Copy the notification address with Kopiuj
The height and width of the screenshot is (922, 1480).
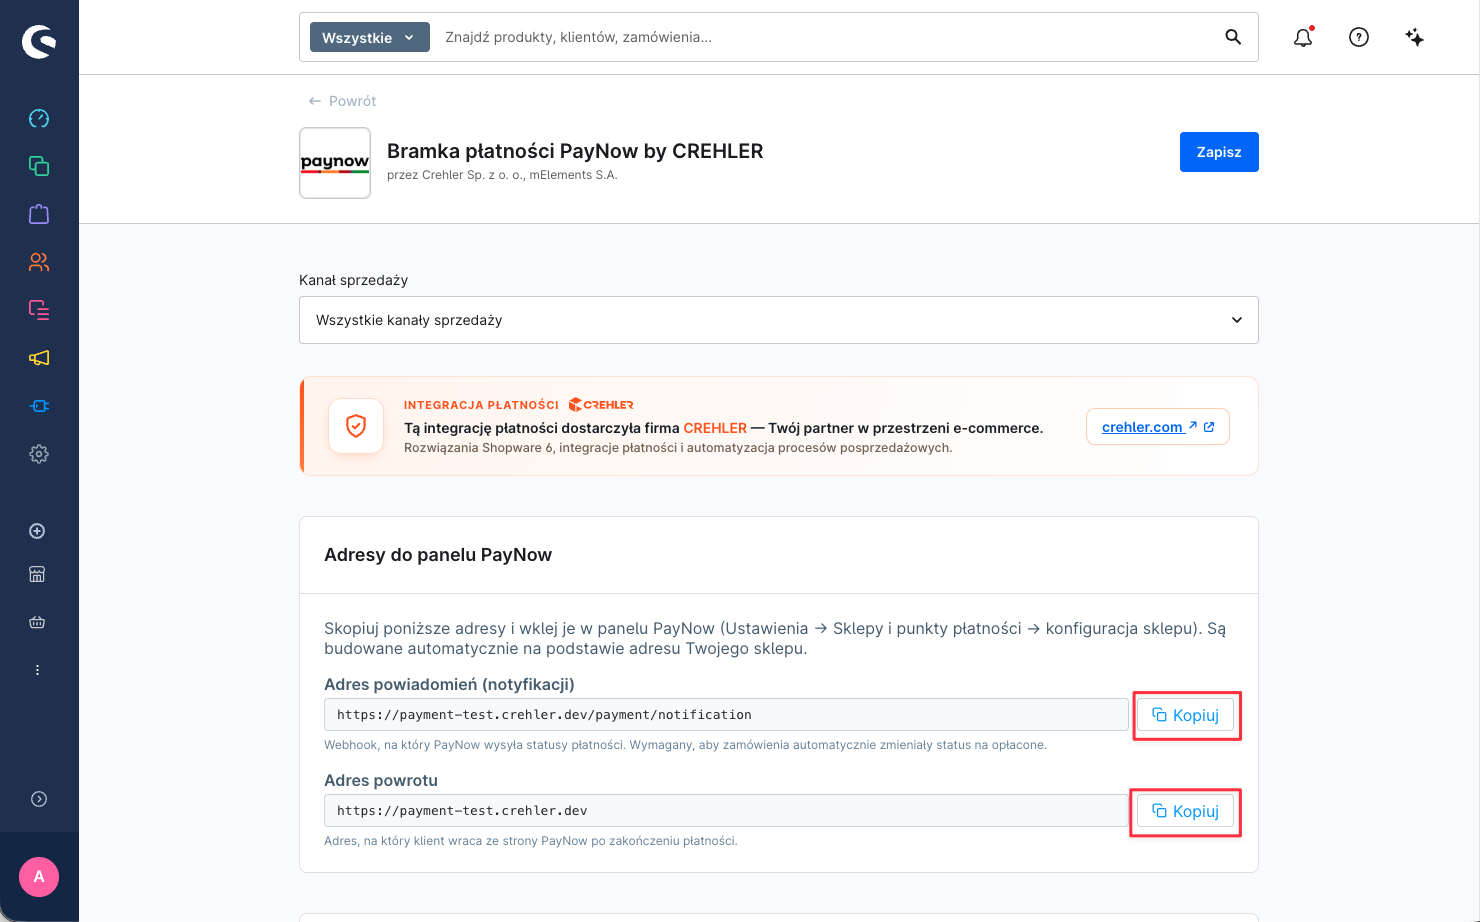[x=1186, y=715]
